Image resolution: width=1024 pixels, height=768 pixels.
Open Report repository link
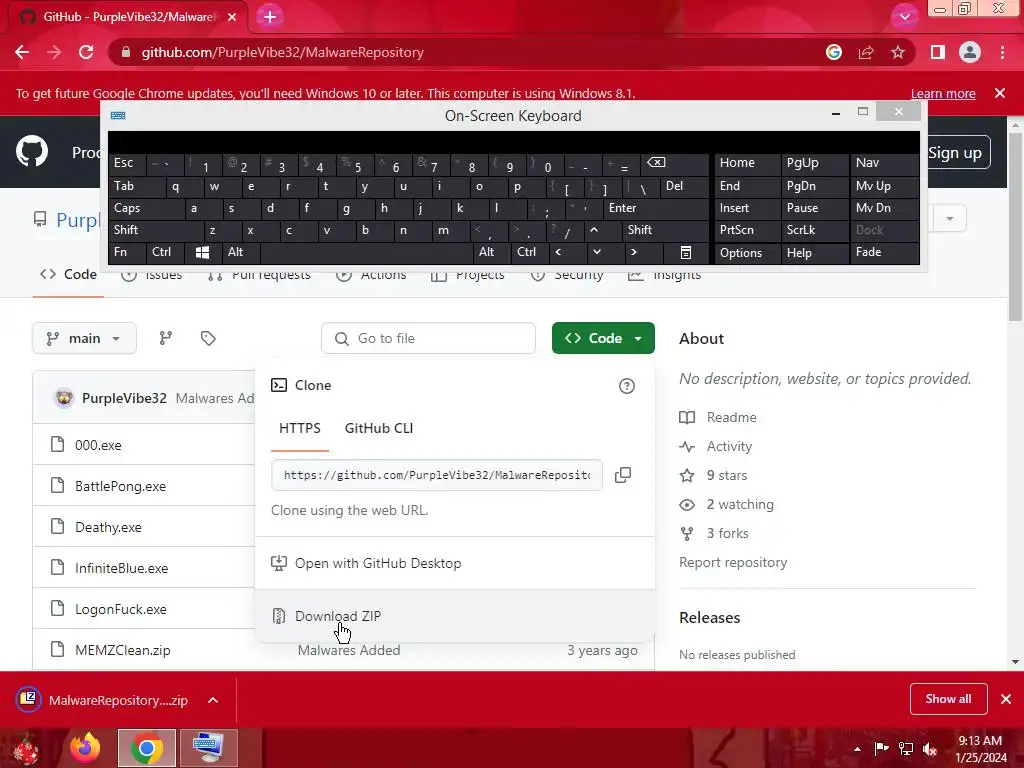click(733, 562)
